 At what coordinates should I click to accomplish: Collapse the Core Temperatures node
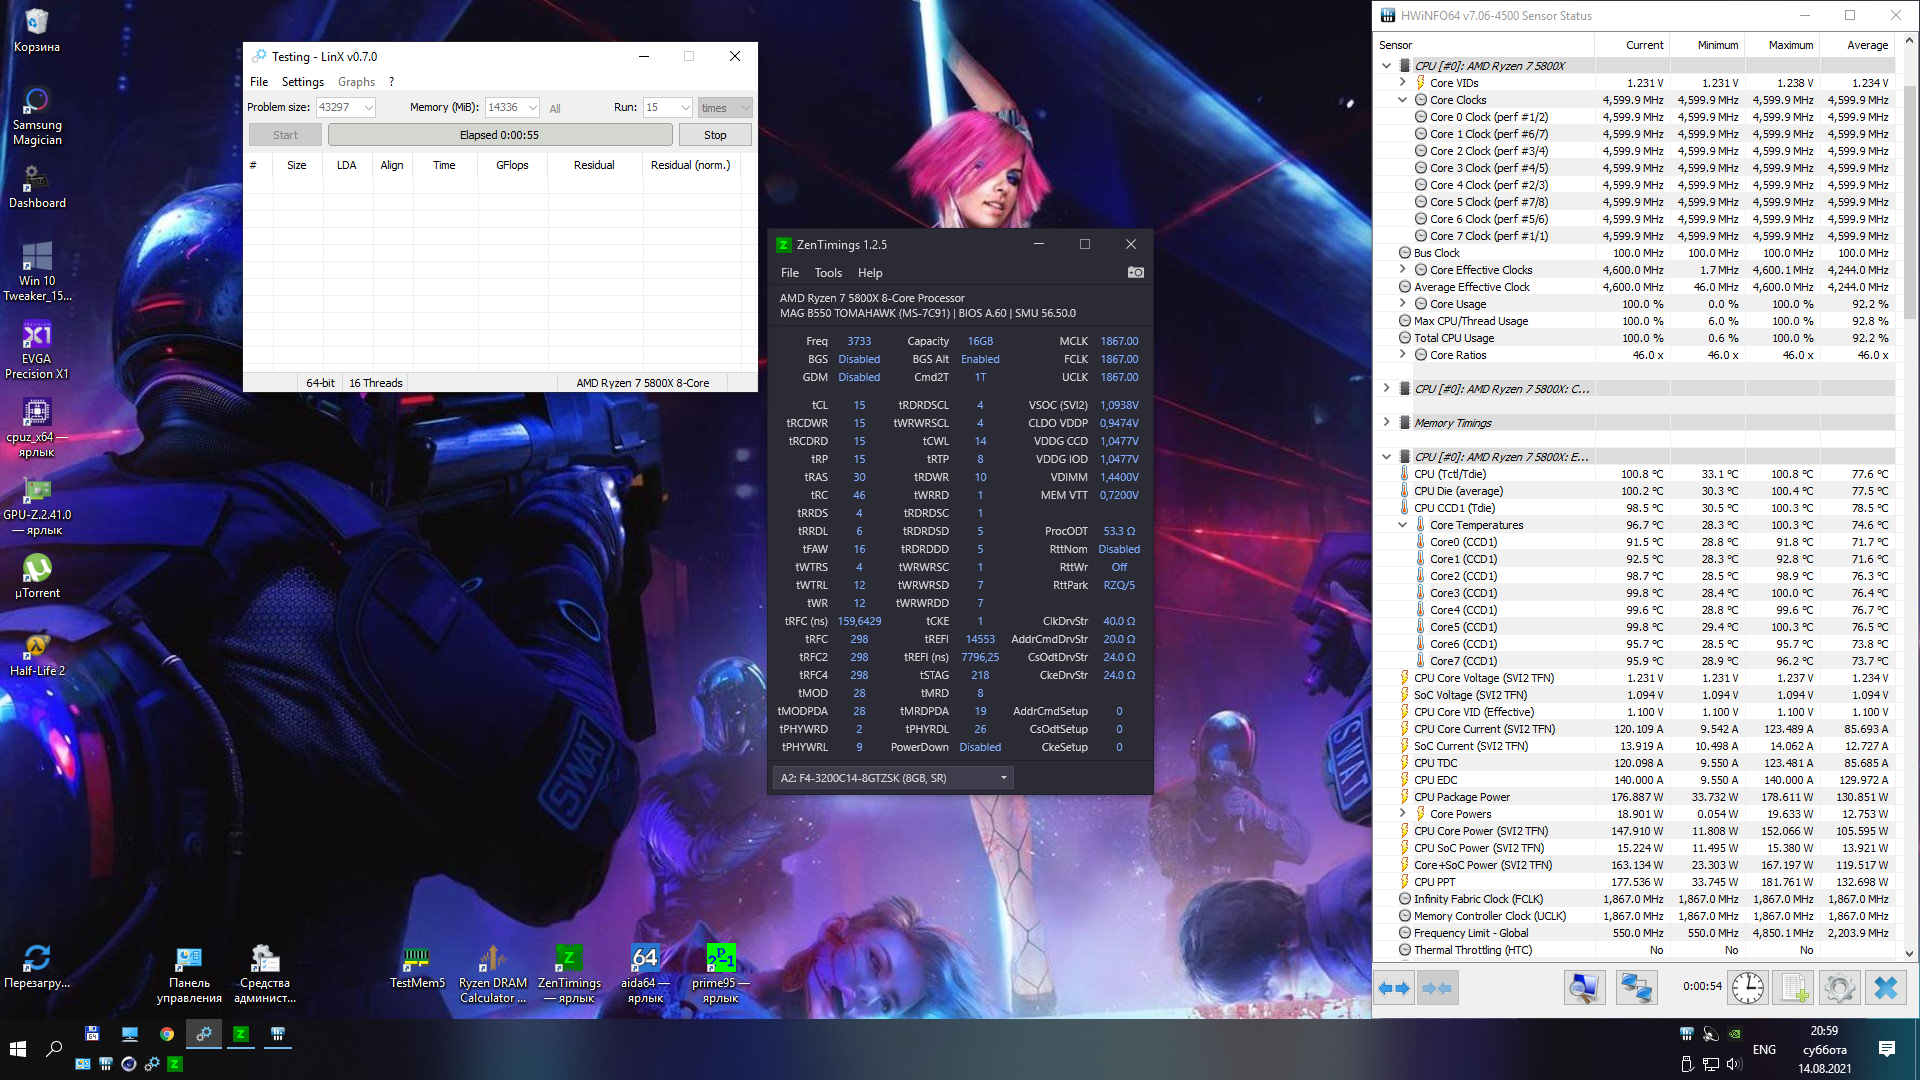[1403, 525]
